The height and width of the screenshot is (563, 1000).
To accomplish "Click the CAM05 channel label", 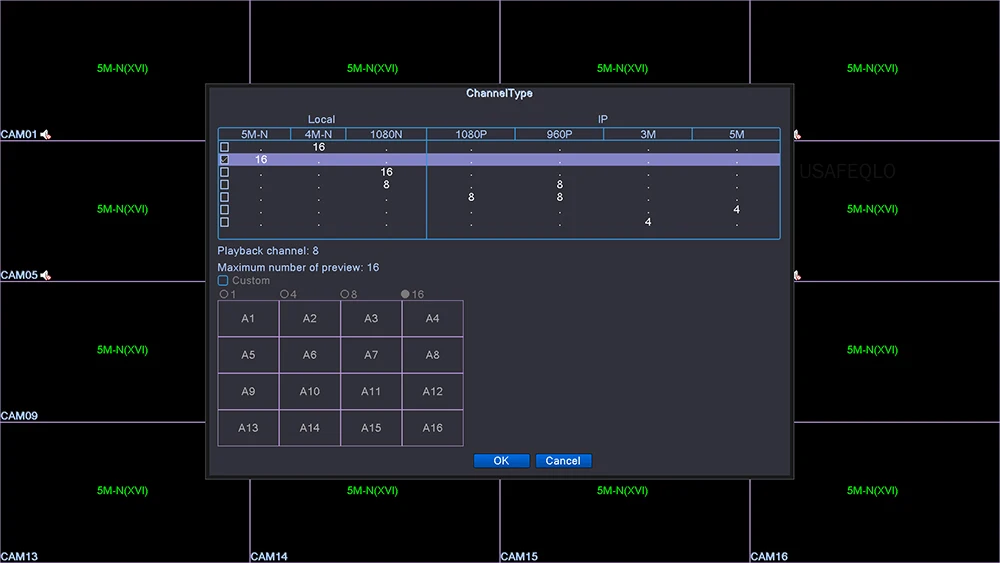I will coord(19,275).
